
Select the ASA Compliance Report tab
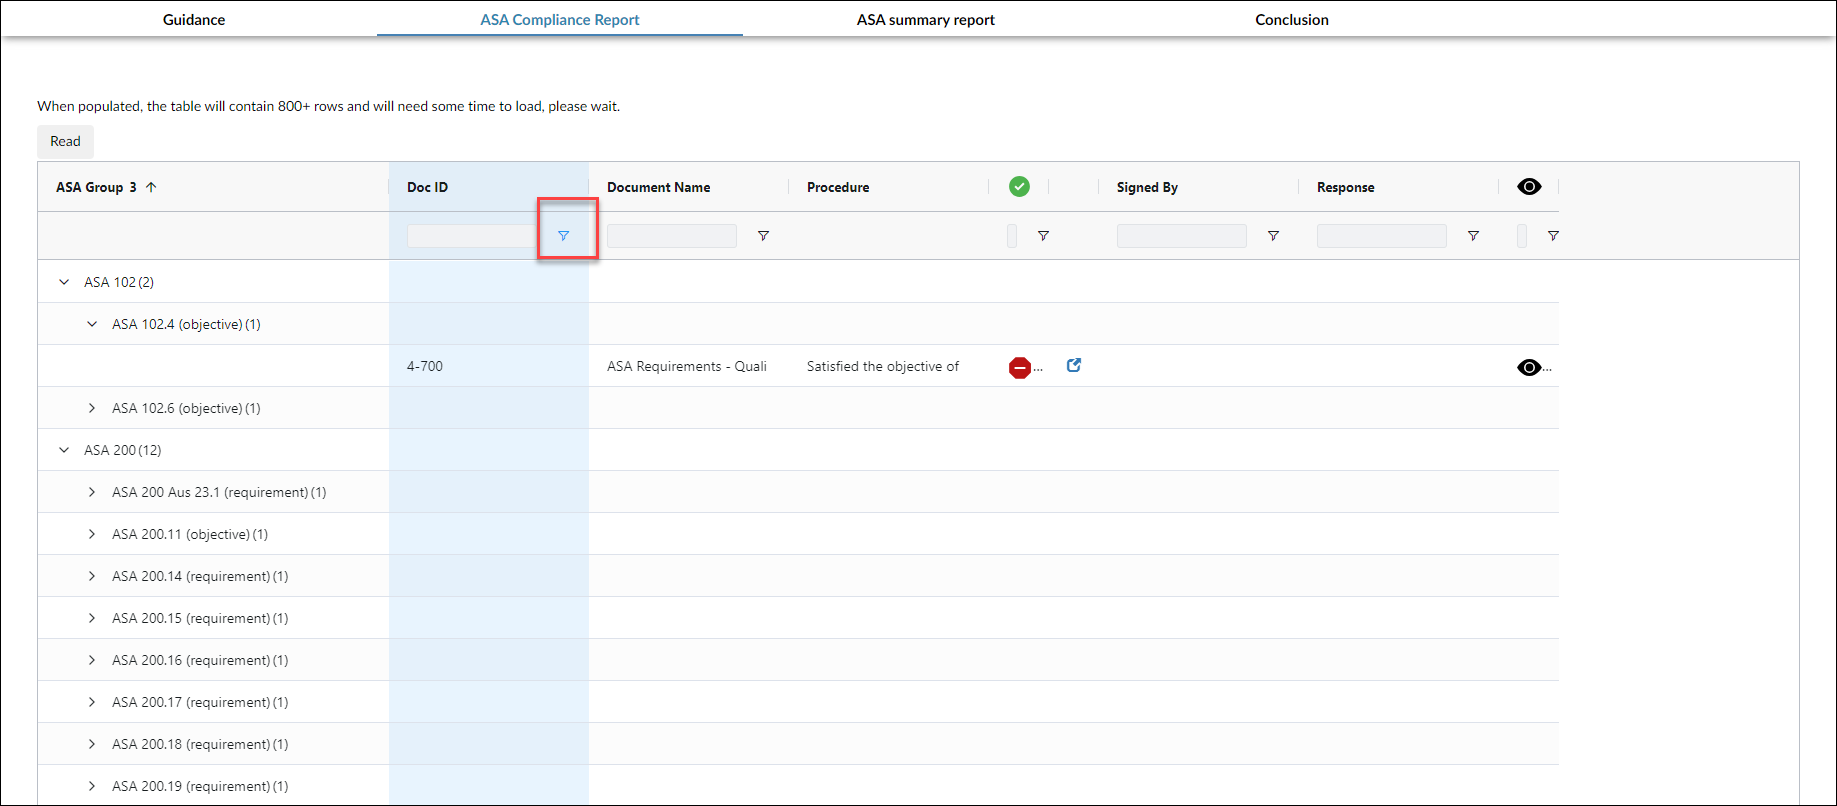(x=560, y=19)
